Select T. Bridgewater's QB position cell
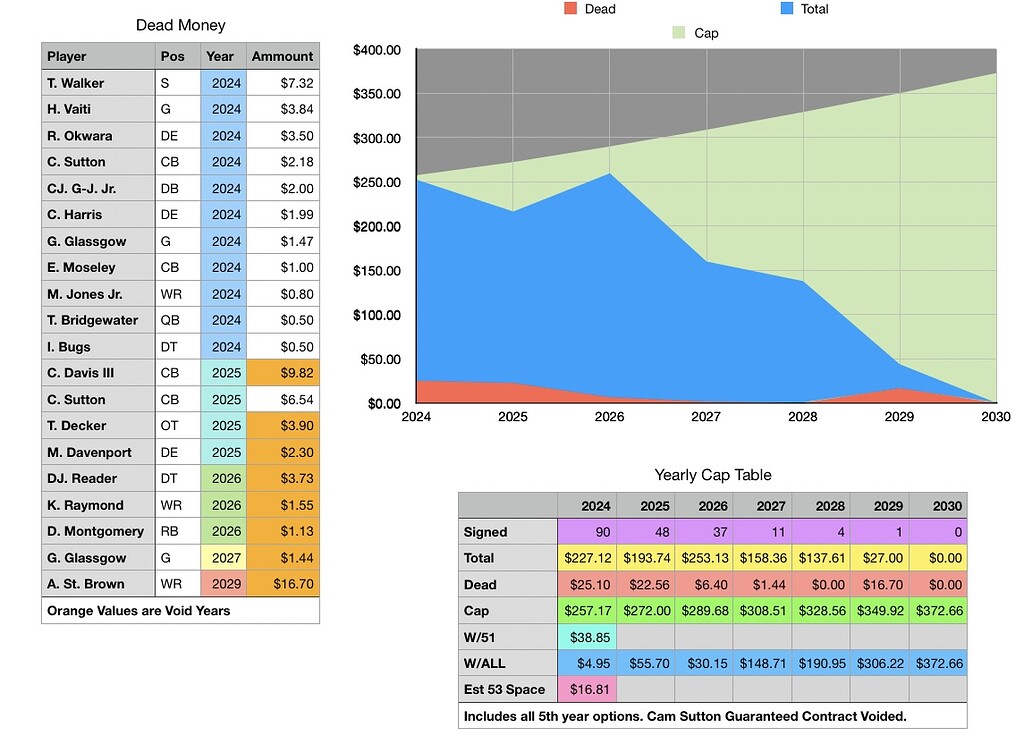 click(x=177, y=320)
